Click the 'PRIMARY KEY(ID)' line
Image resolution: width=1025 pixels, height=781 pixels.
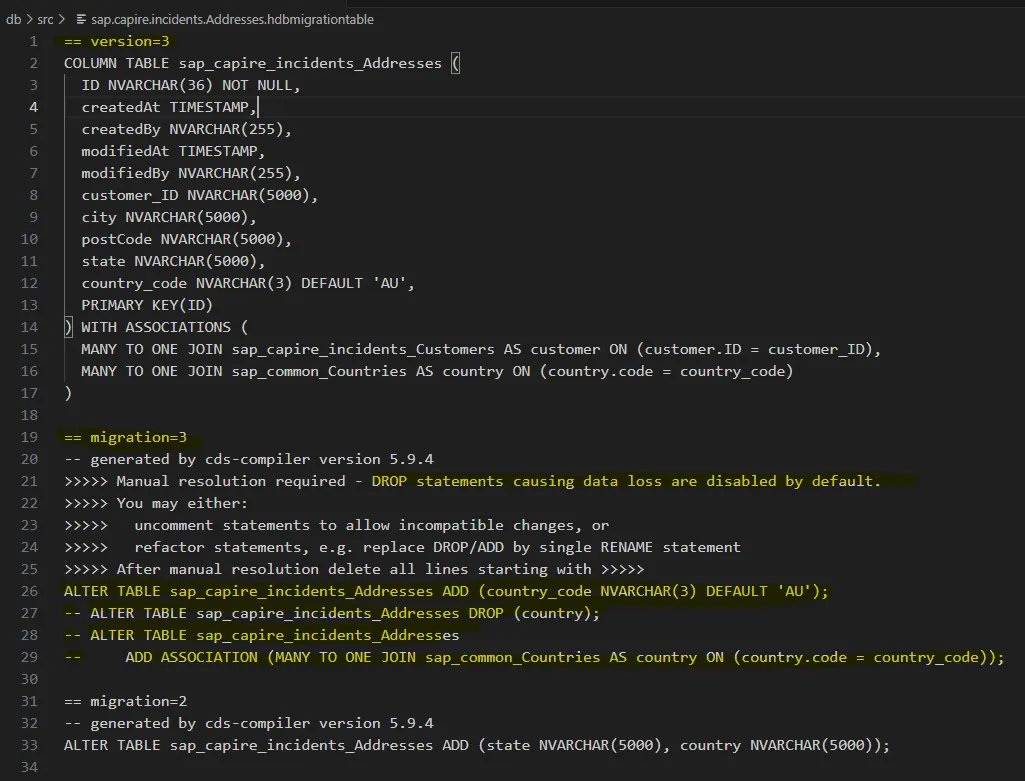click(x=147, y=305)
